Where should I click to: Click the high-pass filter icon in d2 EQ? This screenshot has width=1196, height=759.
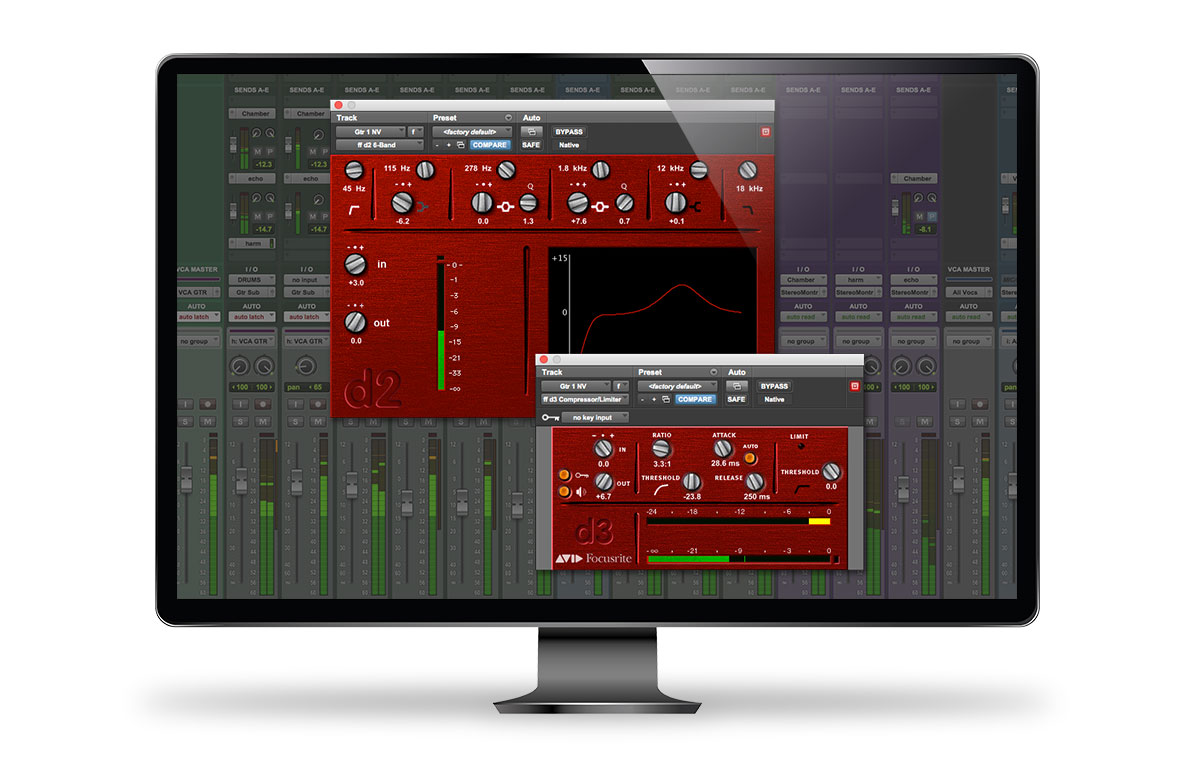353,209
